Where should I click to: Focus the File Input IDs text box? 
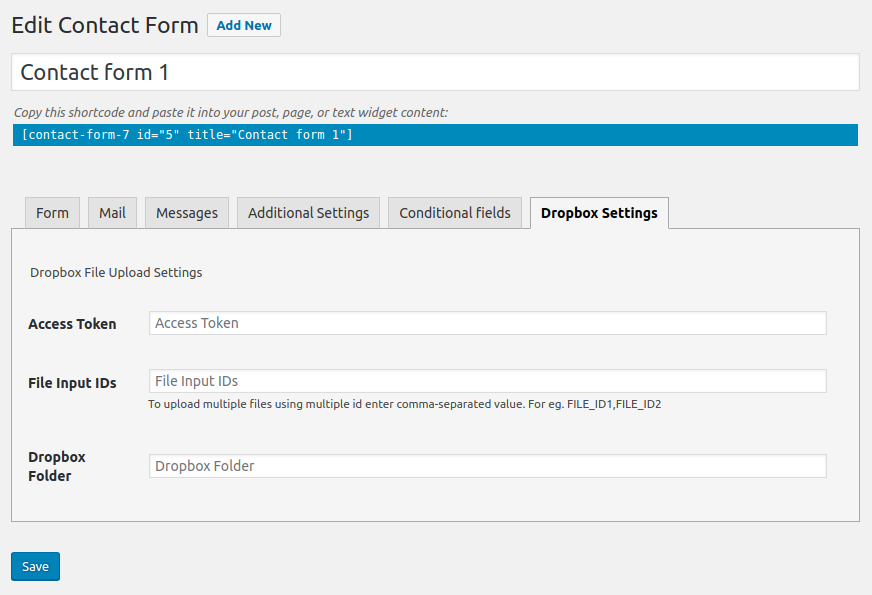click(487, 381)
